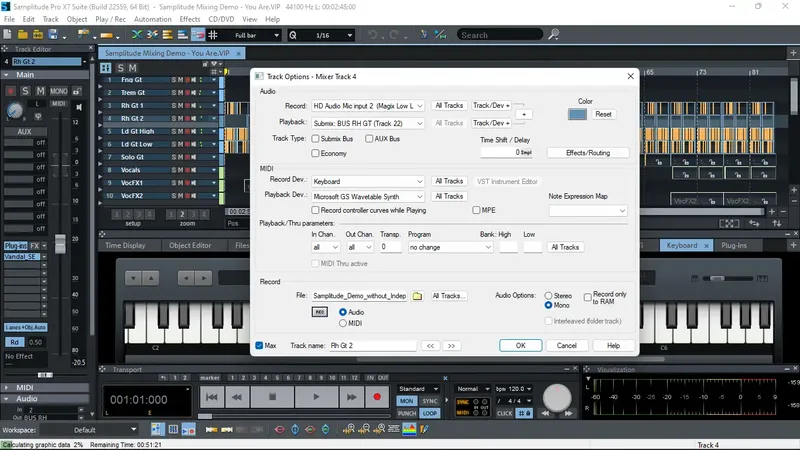The height and width of the screenshot is (450, 800).
Task: Click the transport Play button
Action: (315, 397)
